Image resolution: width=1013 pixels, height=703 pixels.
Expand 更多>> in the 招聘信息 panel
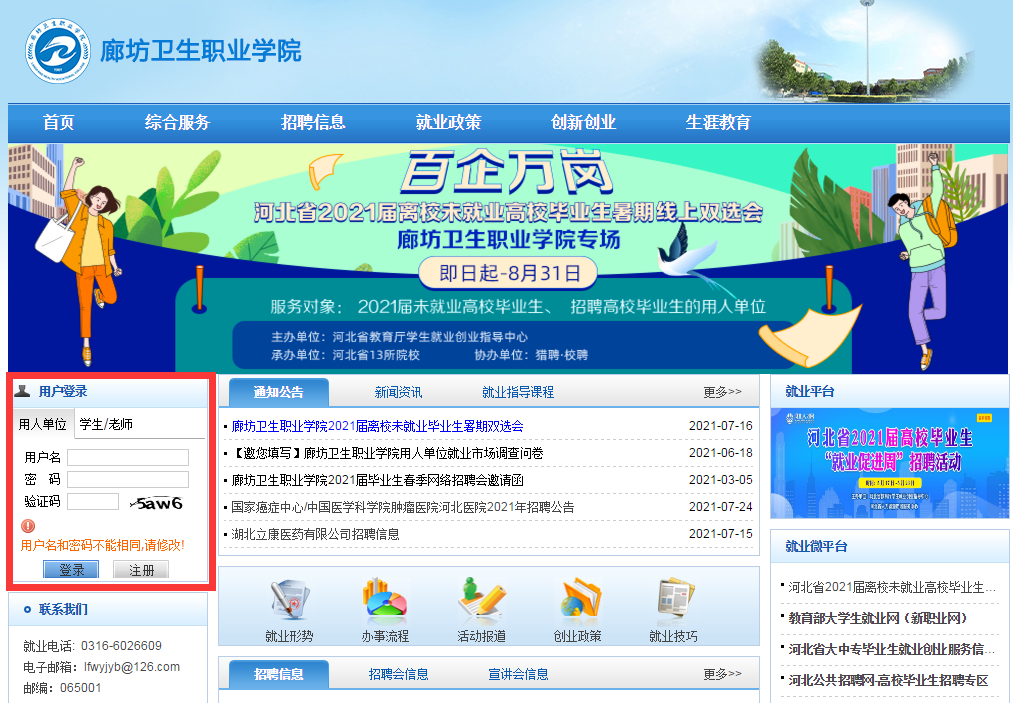pyautogui.click(x=722, y=674)
